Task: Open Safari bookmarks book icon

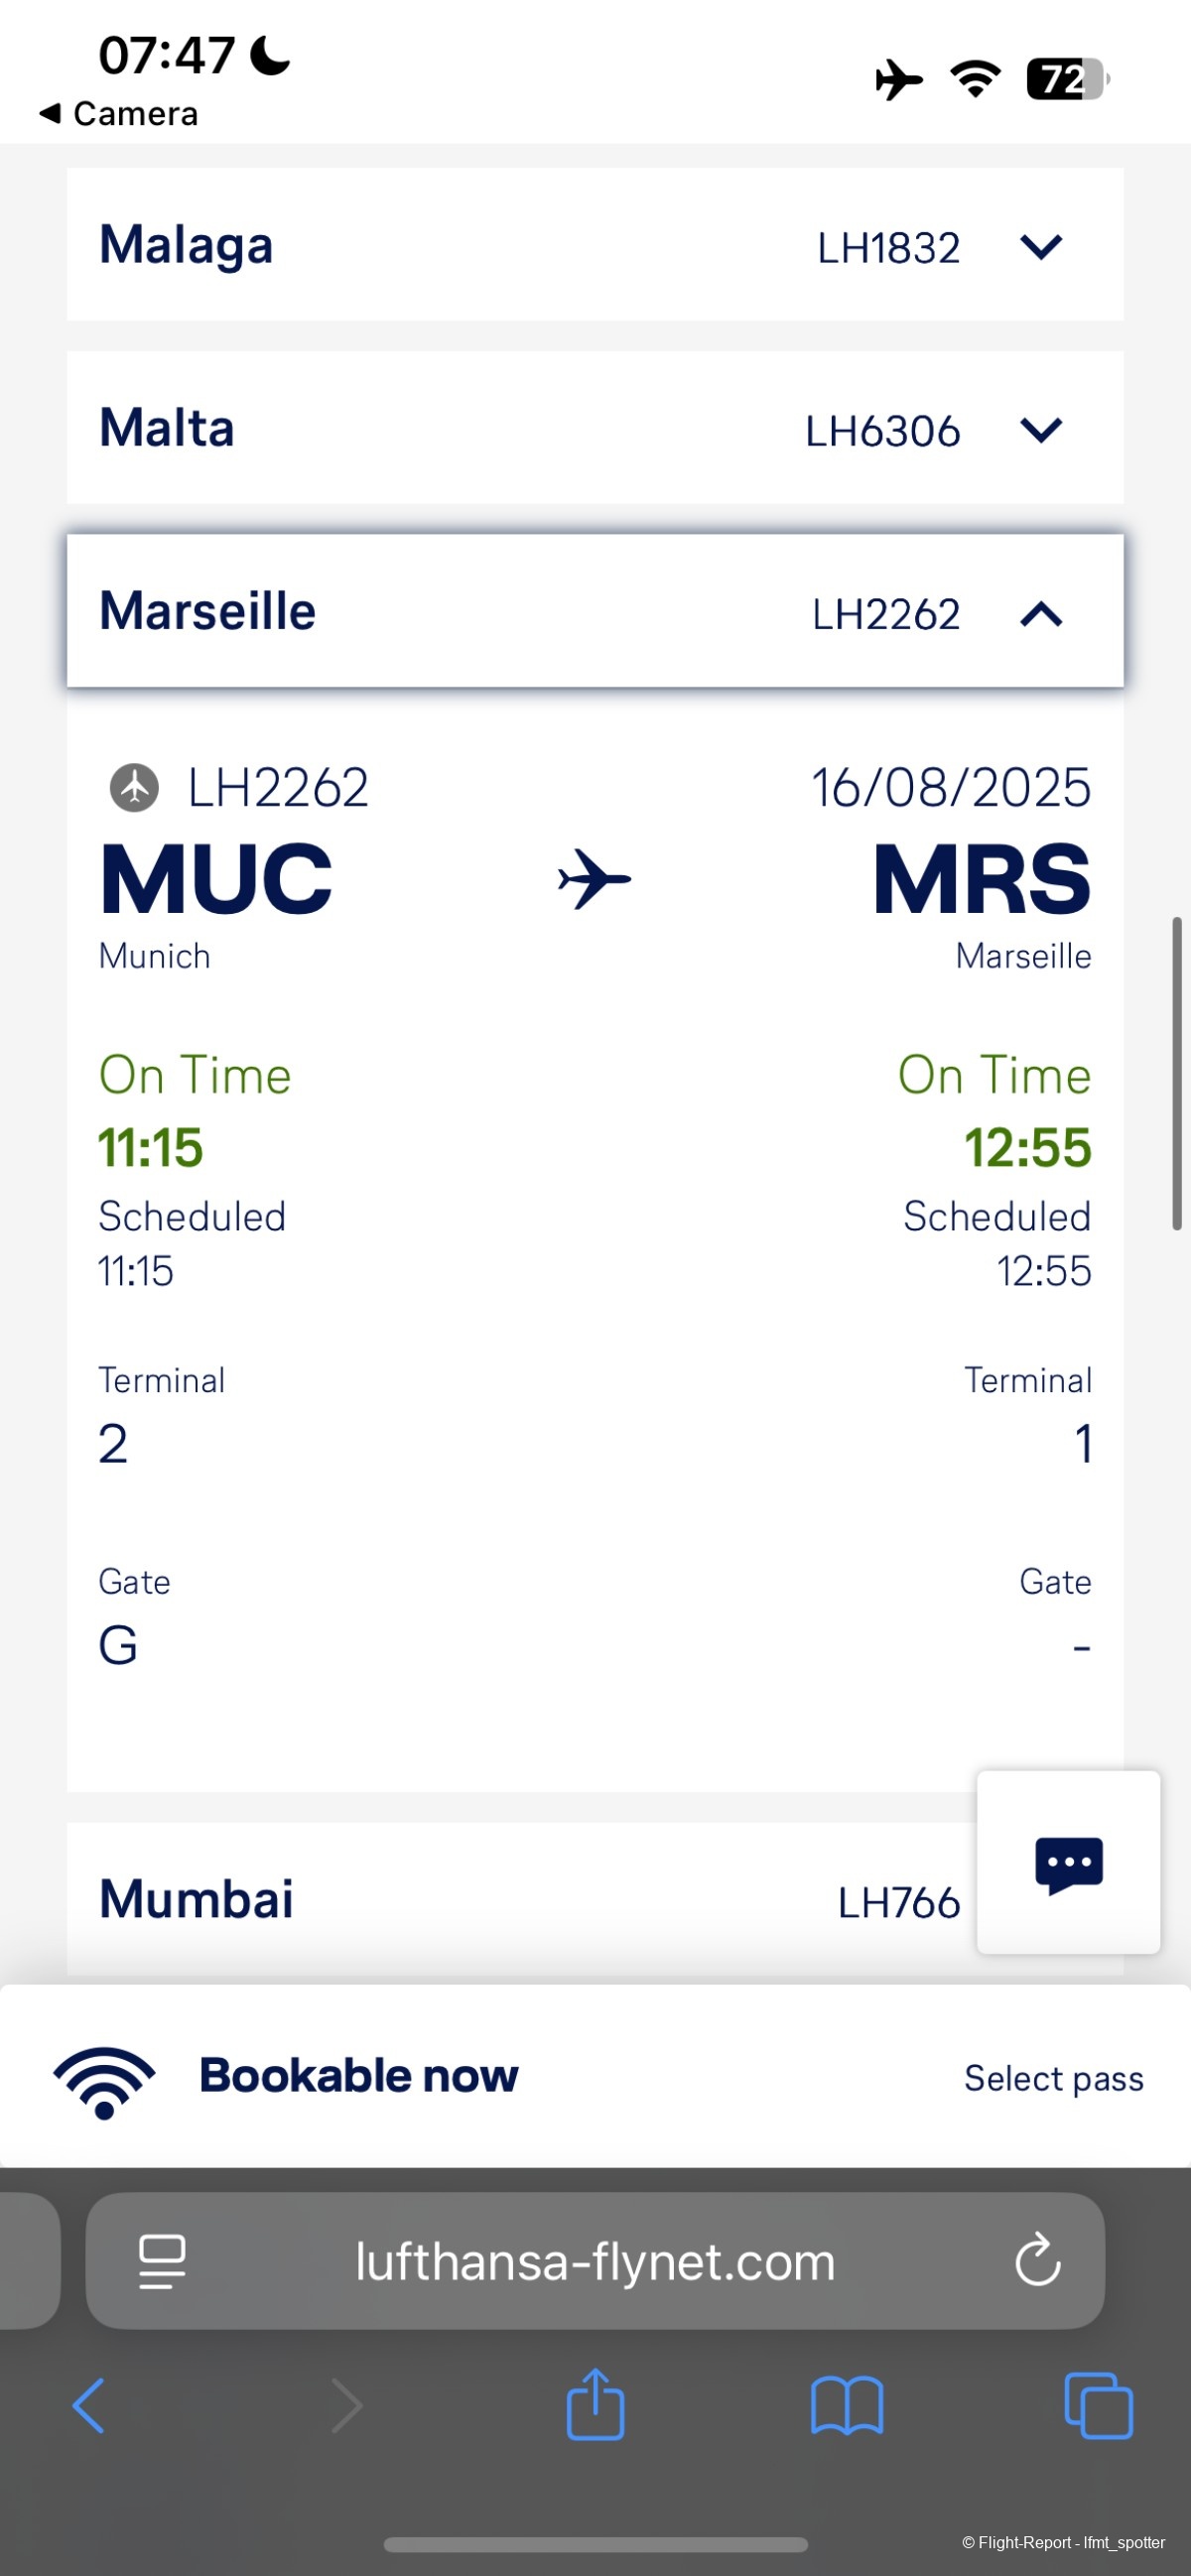Action: [x=846, y=2406]
